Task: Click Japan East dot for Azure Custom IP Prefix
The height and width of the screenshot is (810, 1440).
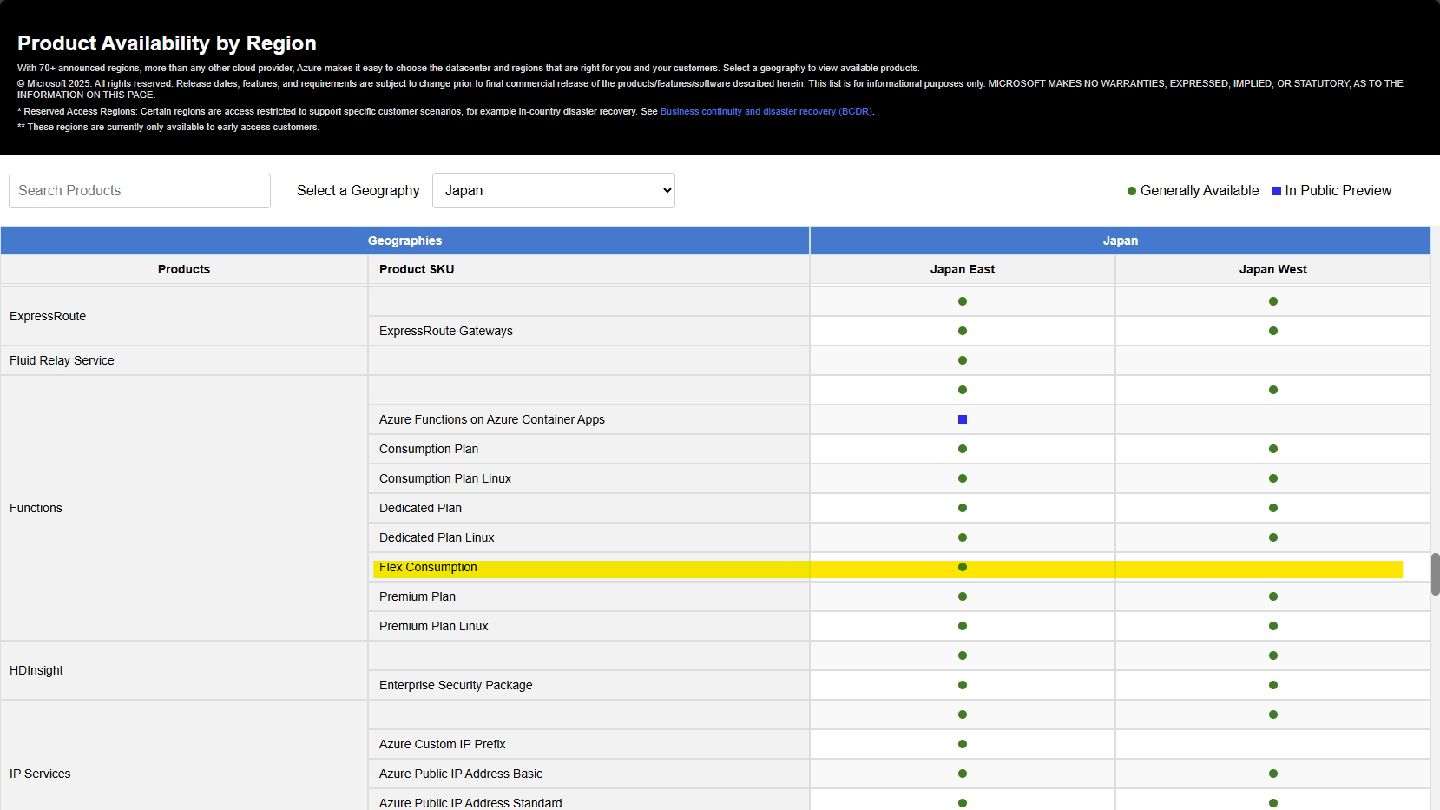Action: 962,744
